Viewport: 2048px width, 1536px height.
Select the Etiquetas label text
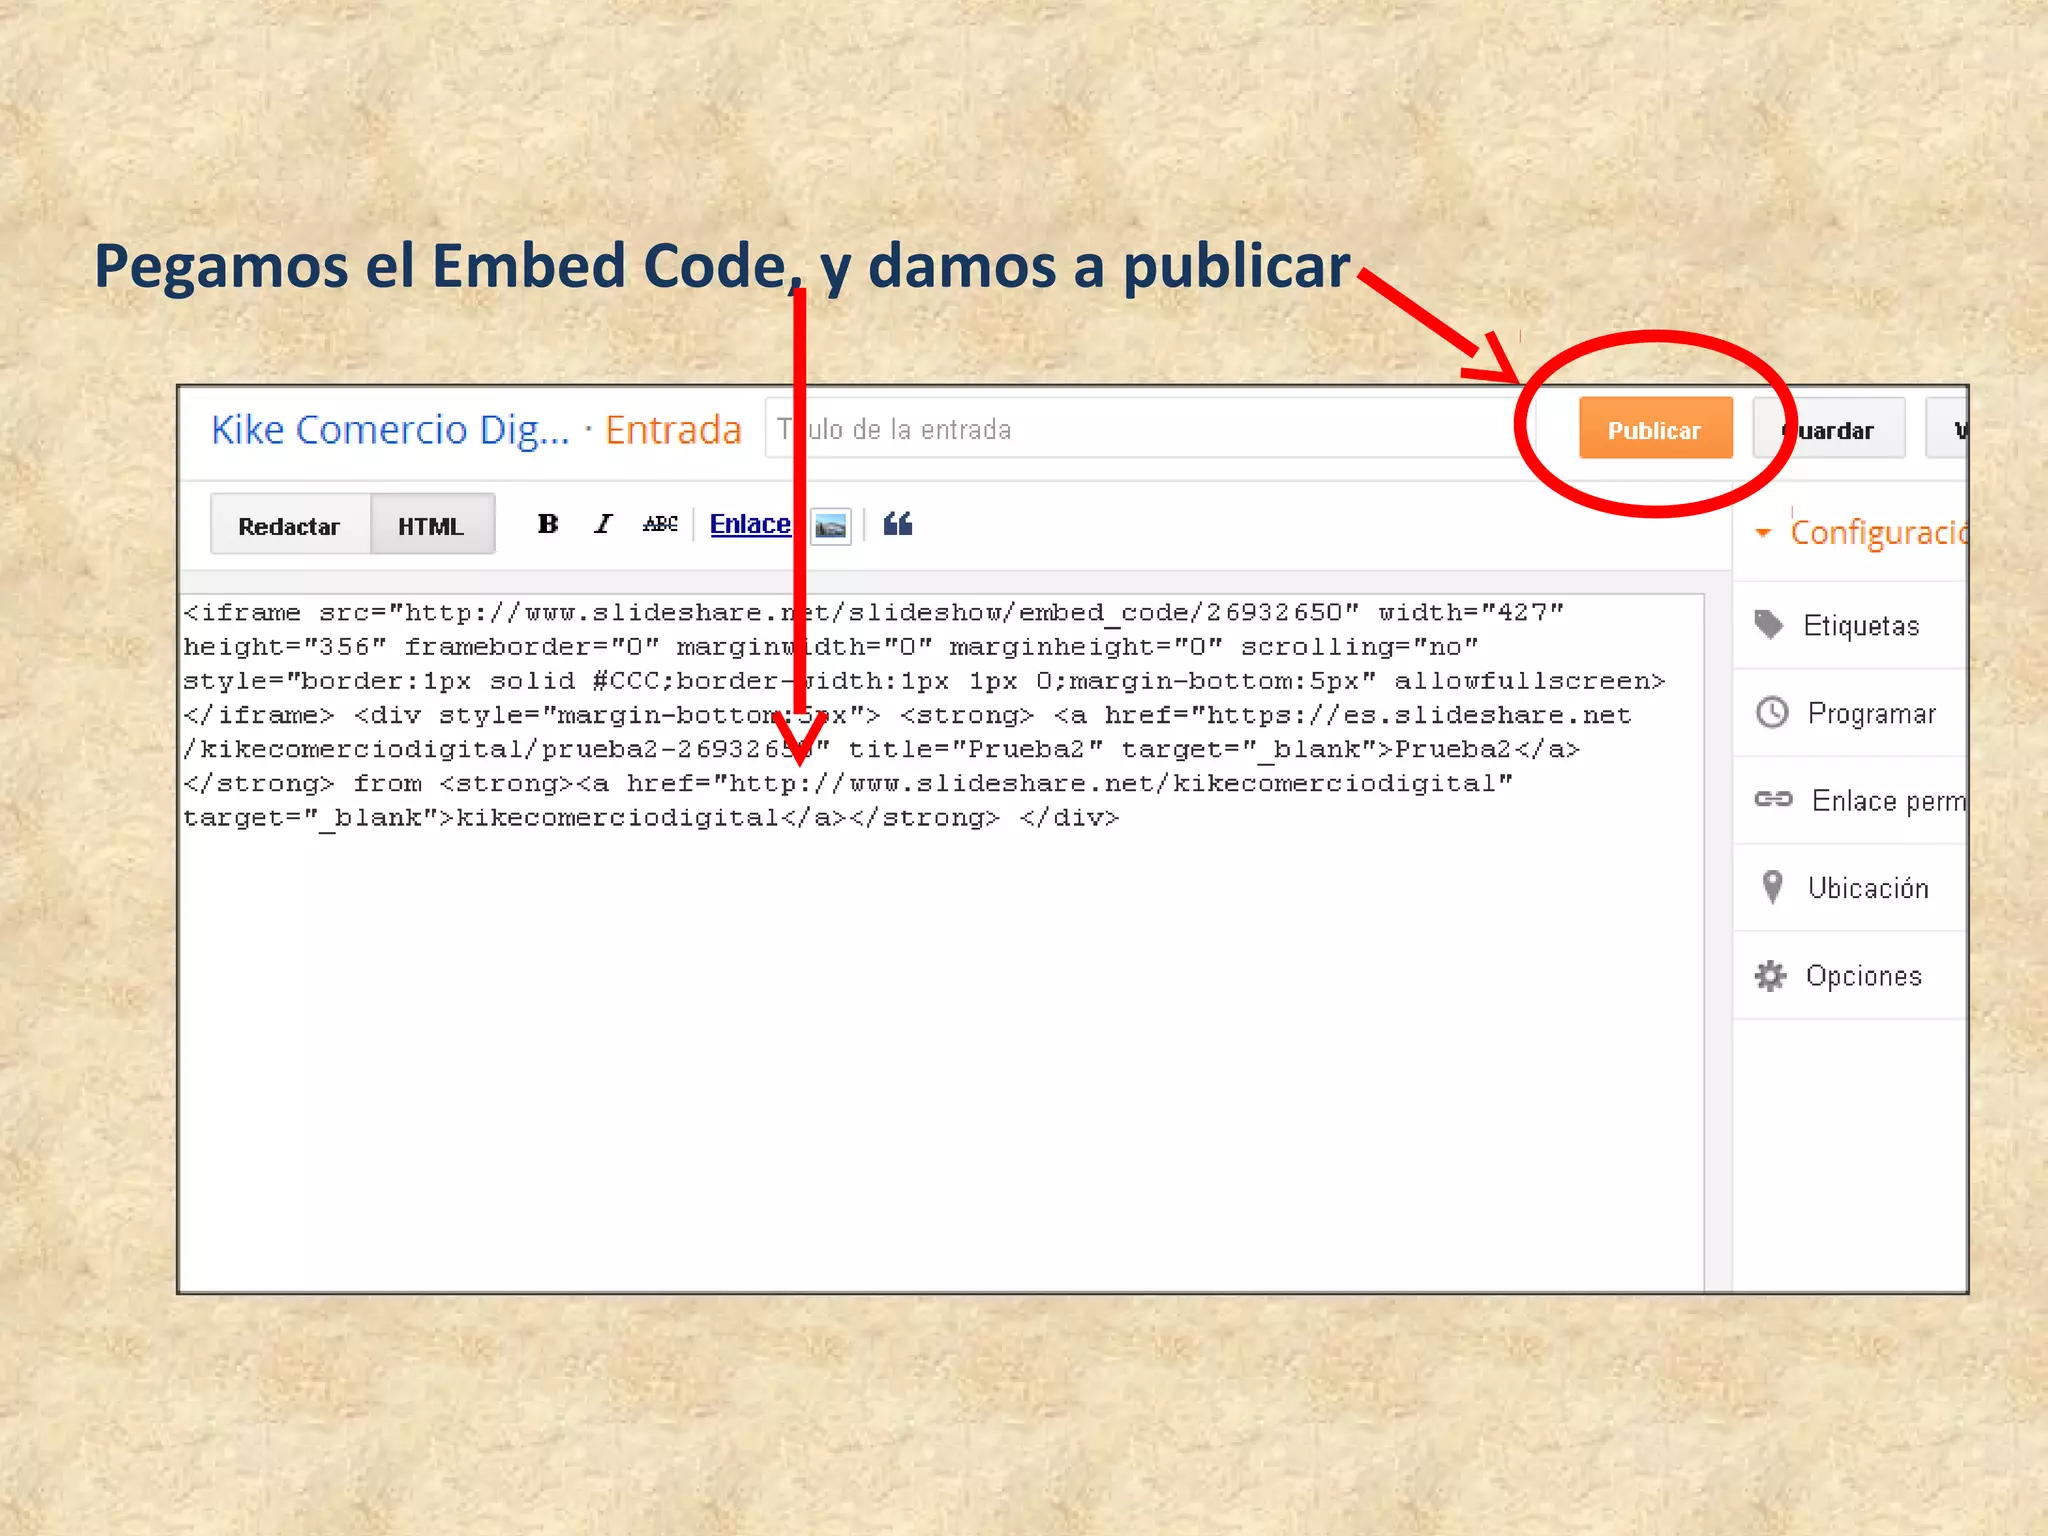click(x=1861, y=626)
